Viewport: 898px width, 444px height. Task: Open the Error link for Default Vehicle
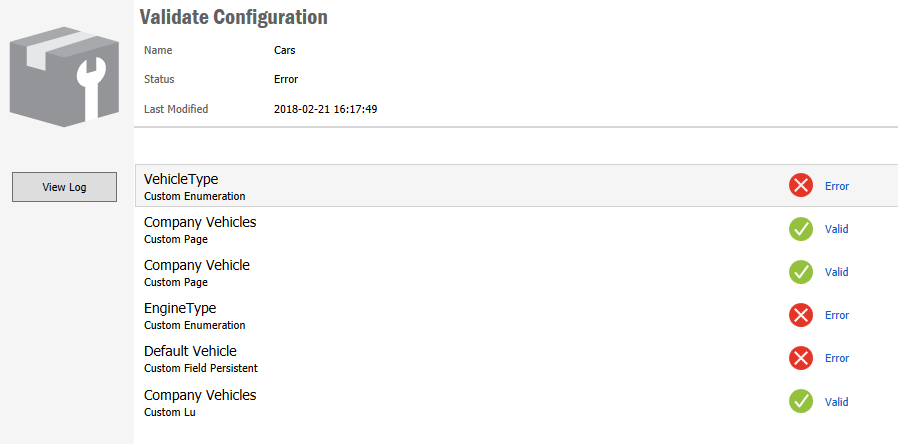click(x=836, y=358)
